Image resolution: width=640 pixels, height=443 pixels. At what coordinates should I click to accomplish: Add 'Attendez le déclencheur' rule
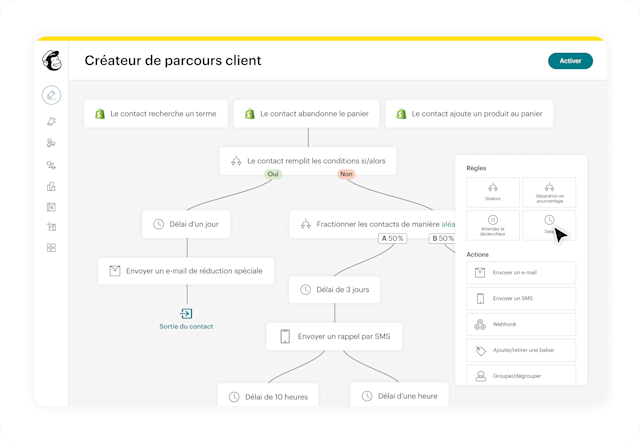click(x=493, y=225)
